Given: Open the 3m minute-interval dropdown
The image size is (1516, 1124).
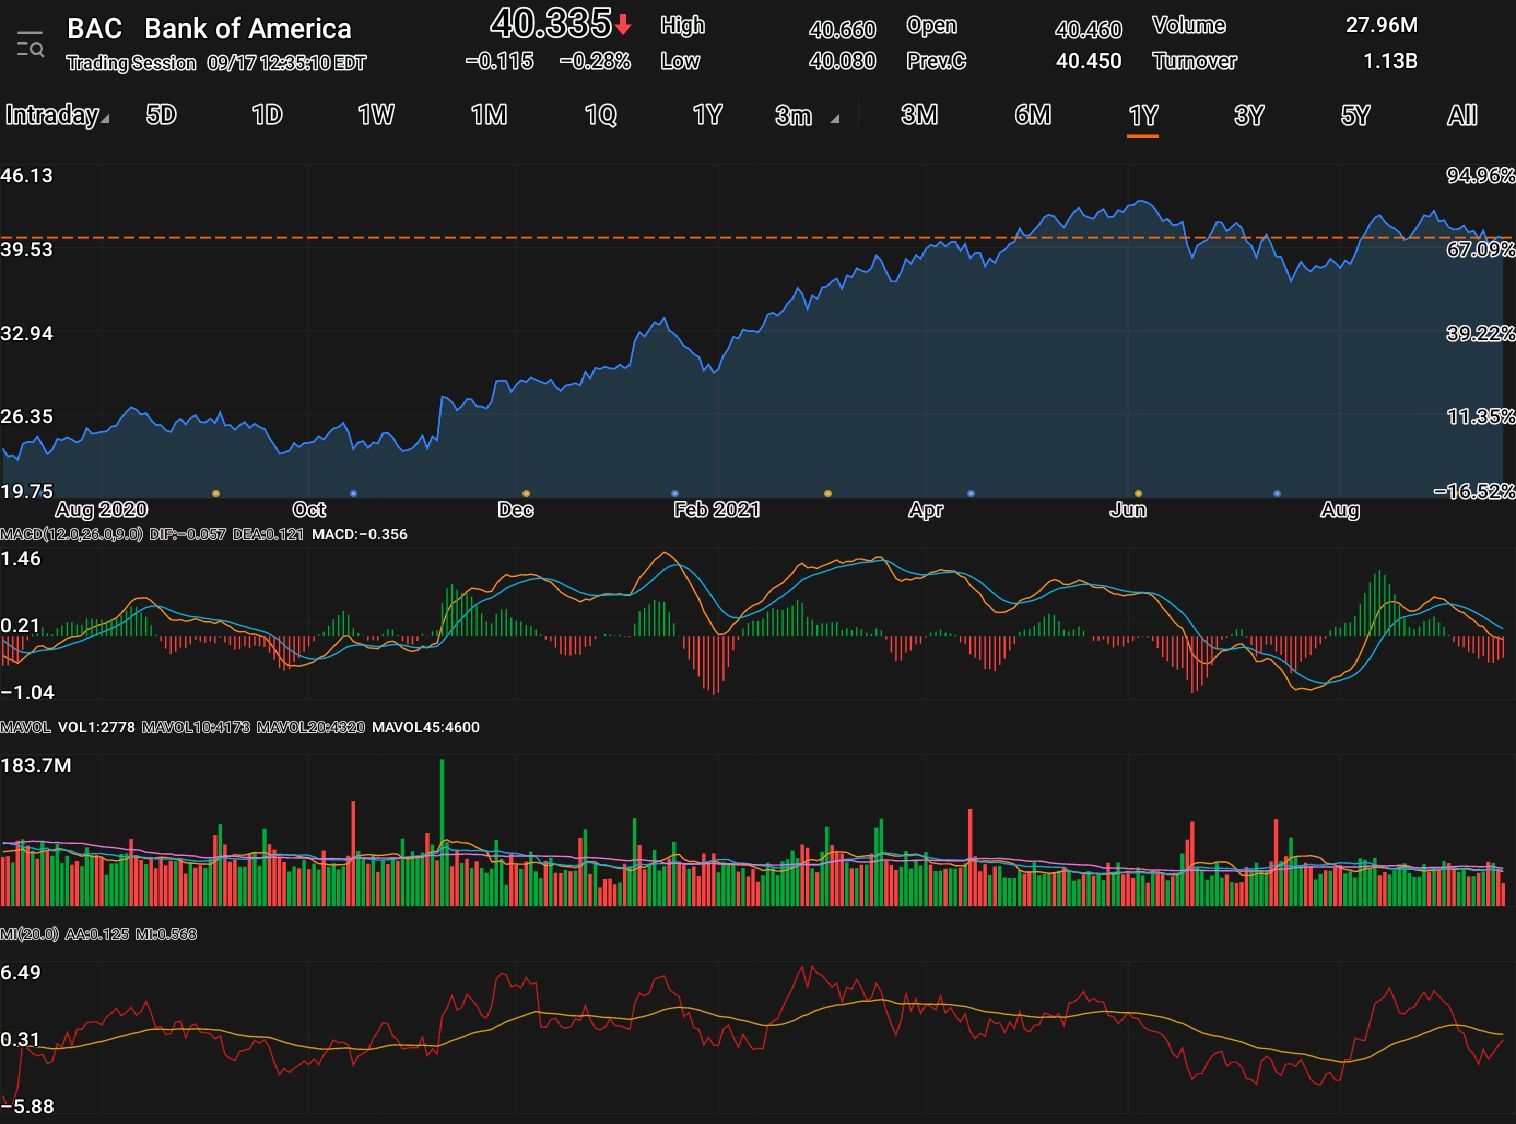Looking at the screenshot, I should point(806,116).
